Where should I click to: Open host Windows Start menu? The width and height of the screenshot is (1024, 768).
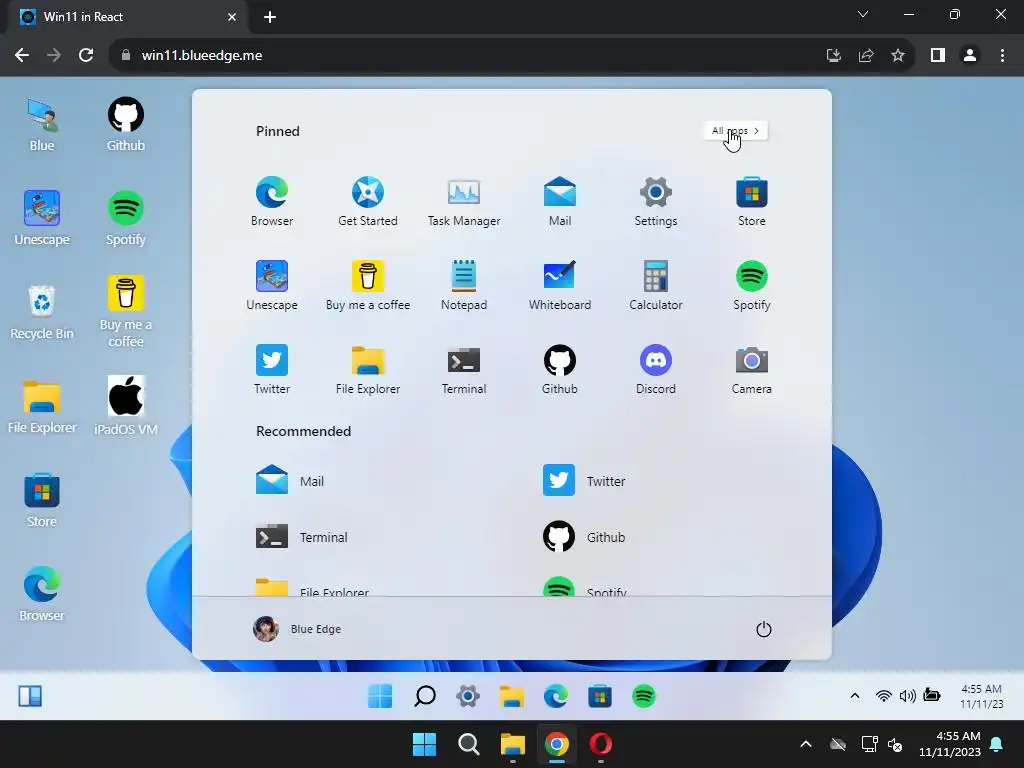pos(424,744)
